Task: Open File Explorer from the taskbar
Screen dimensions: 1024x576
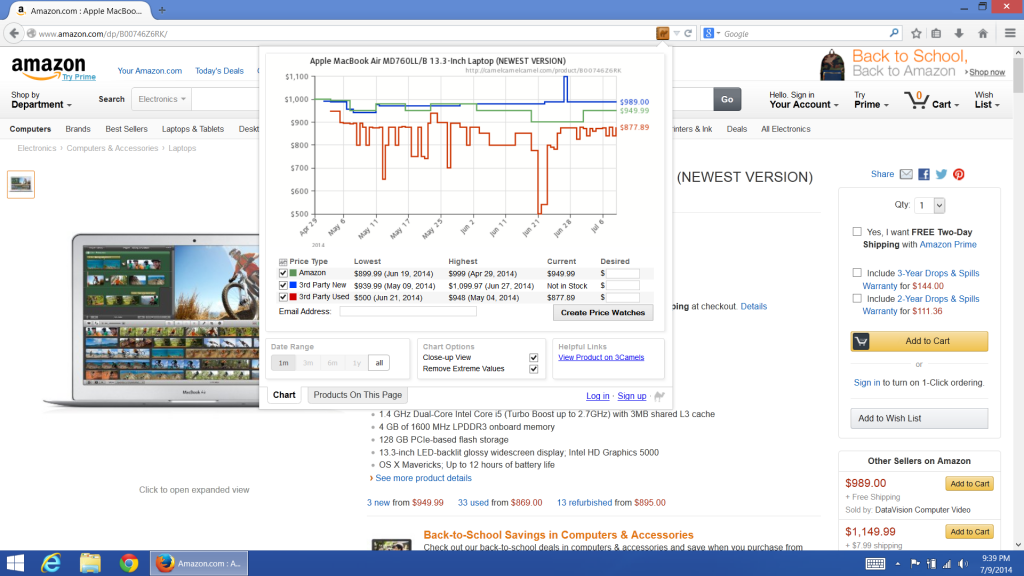Action: [x=90, y=563]
